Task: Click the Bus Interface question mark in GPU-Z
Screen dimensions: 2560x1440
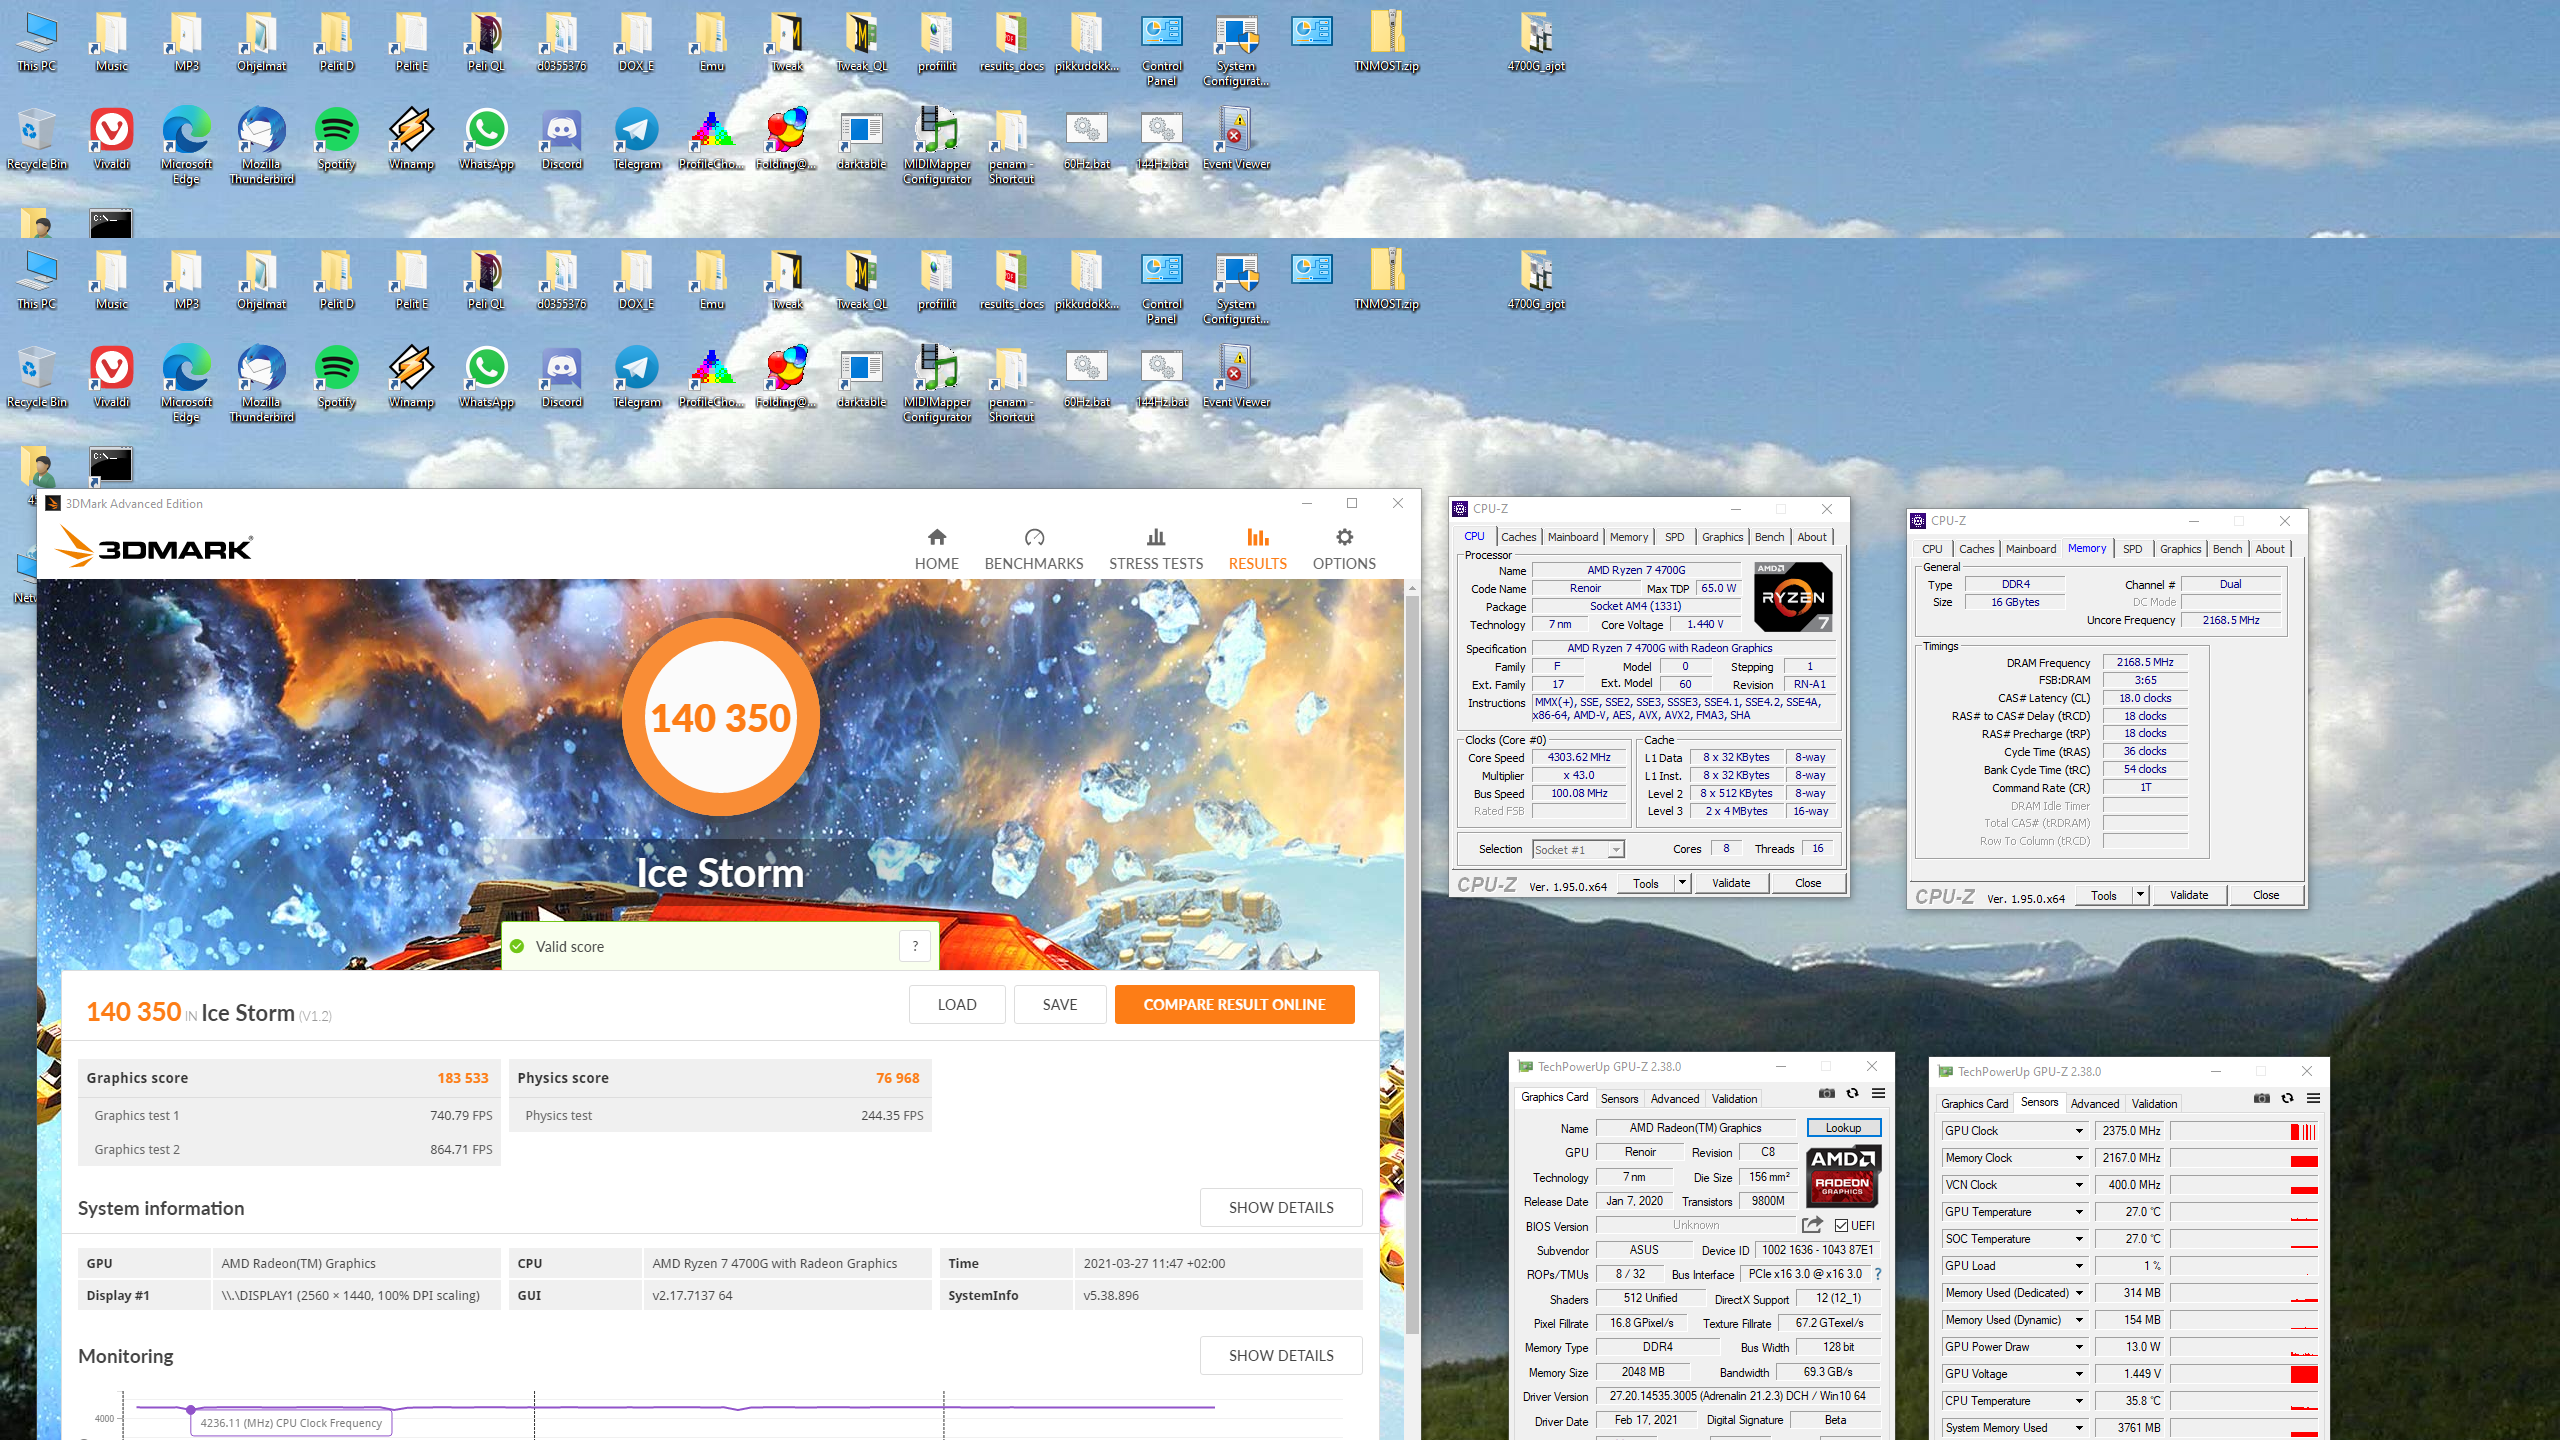Action: pyautogui.click(x=1878, y=1274)
